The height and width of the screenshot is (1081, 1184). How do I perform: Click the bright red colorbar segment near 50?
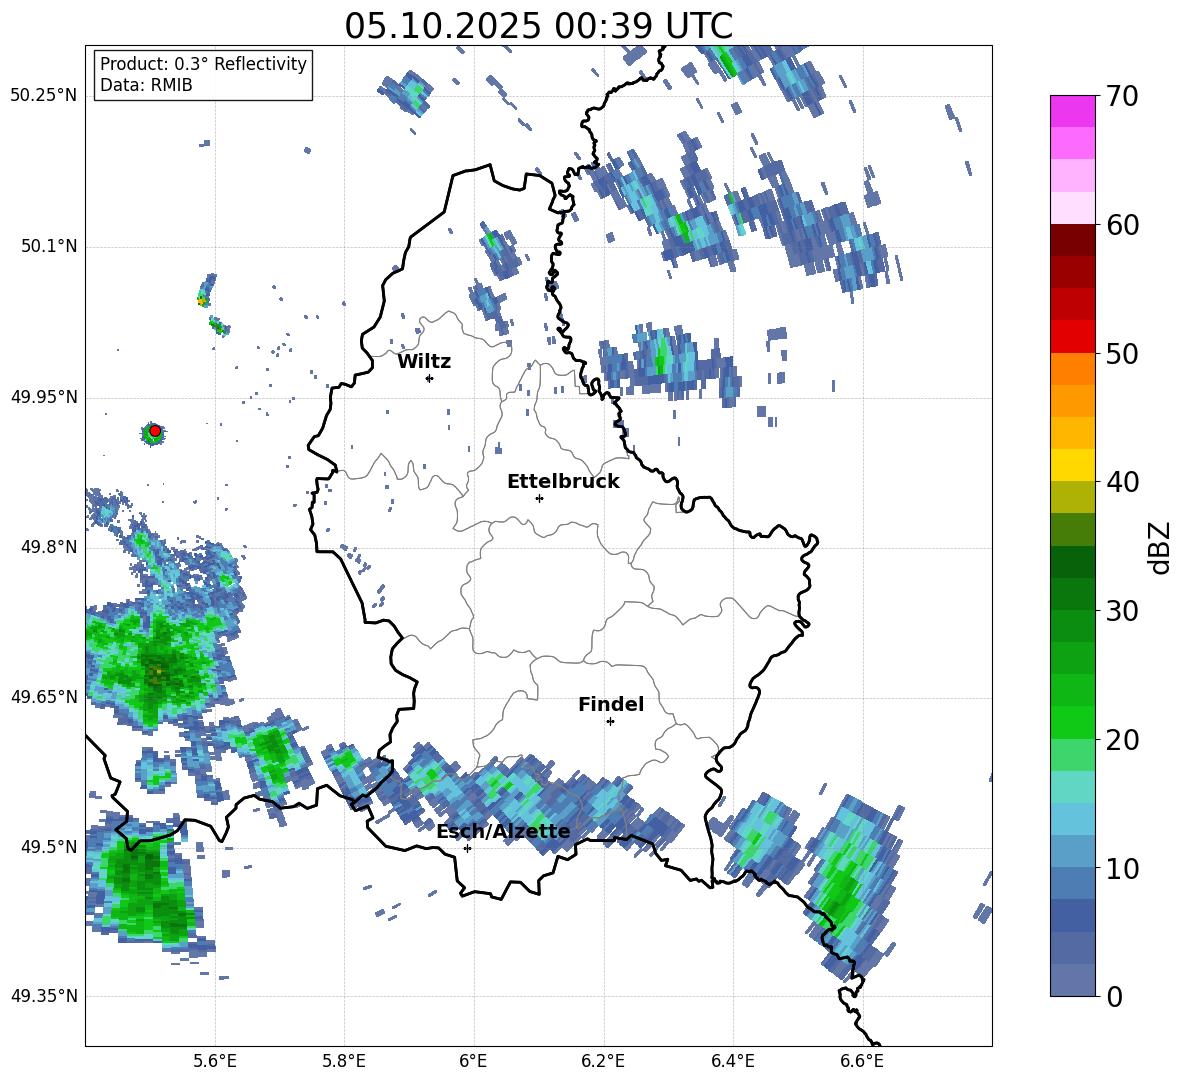tap(1072, 336)
